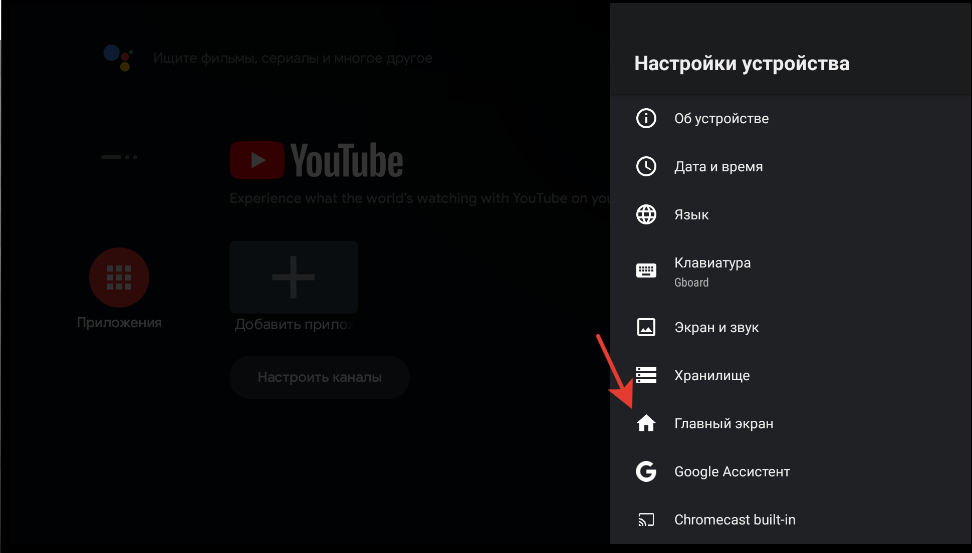Select Дата и время setting
Image resolution: width=972 pixels, height=553 pixels.
point(790,166)
